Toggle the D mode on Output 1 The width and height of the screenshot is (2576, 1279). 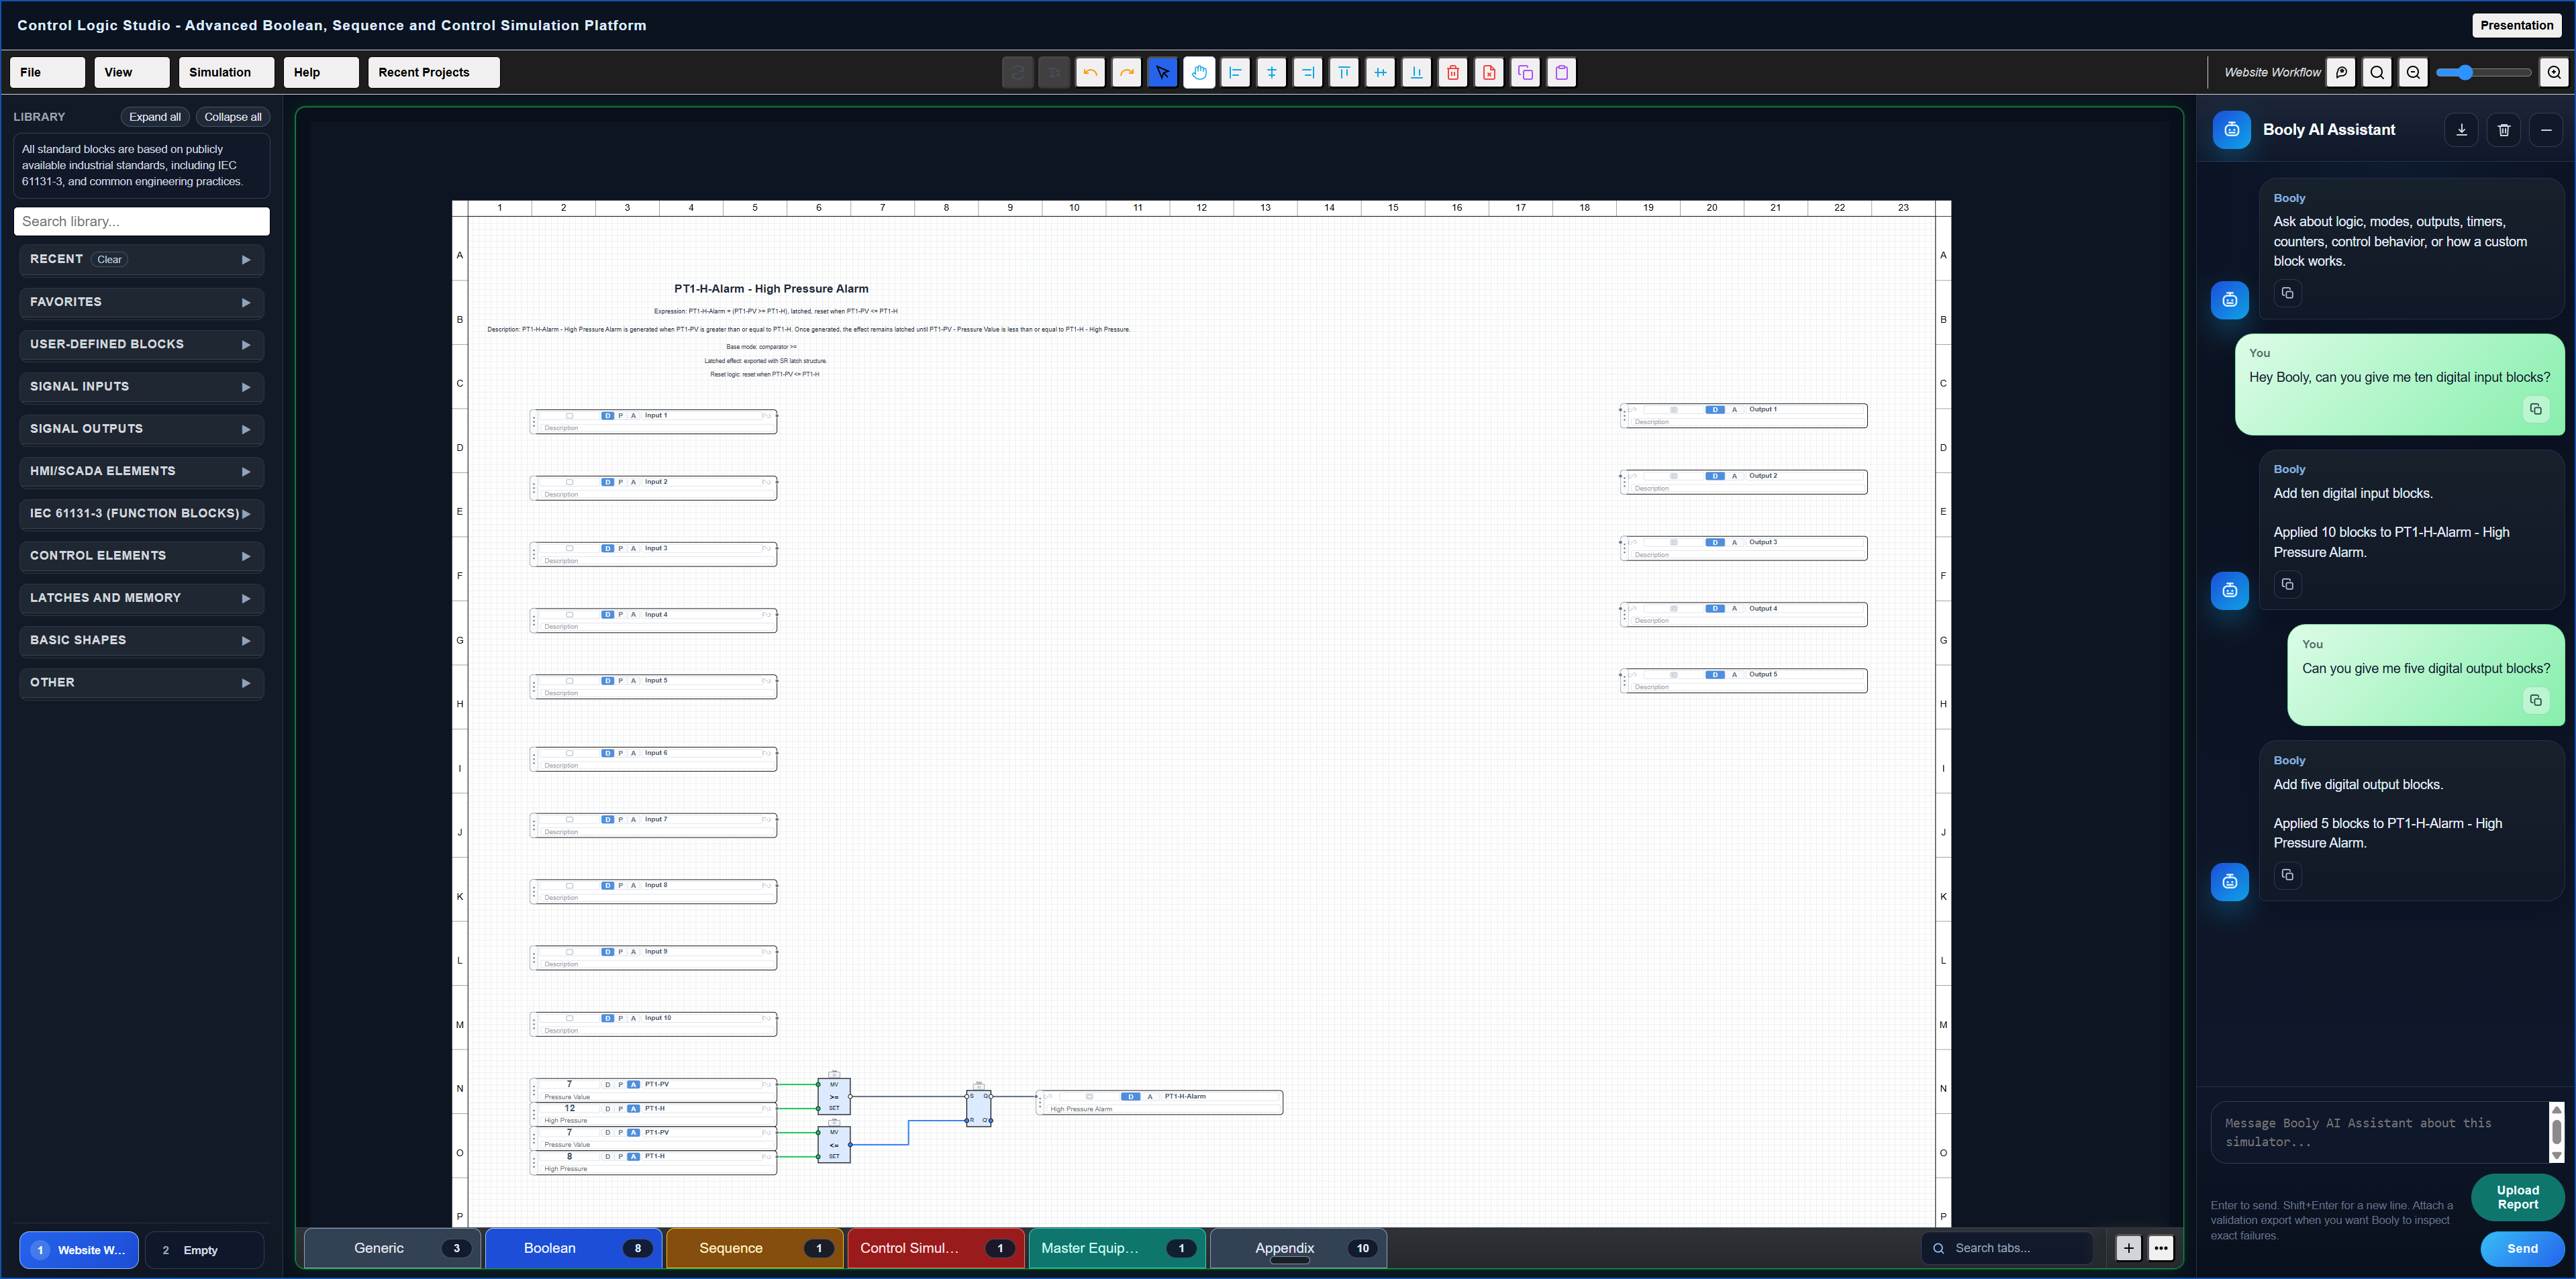[1715, 410]
